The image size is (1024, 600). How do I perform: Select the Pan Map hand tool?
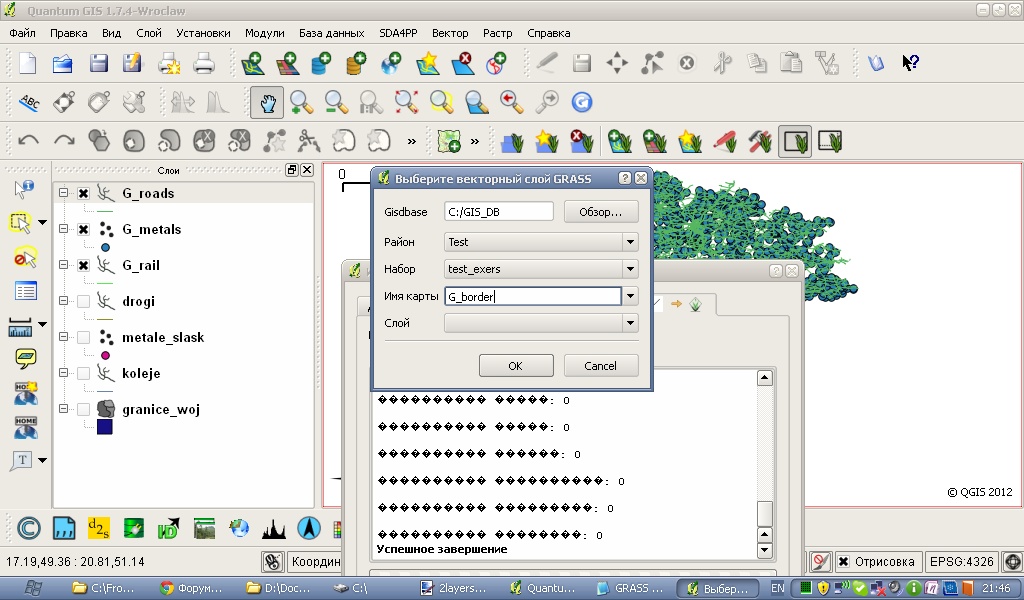(x=267, y=102)
